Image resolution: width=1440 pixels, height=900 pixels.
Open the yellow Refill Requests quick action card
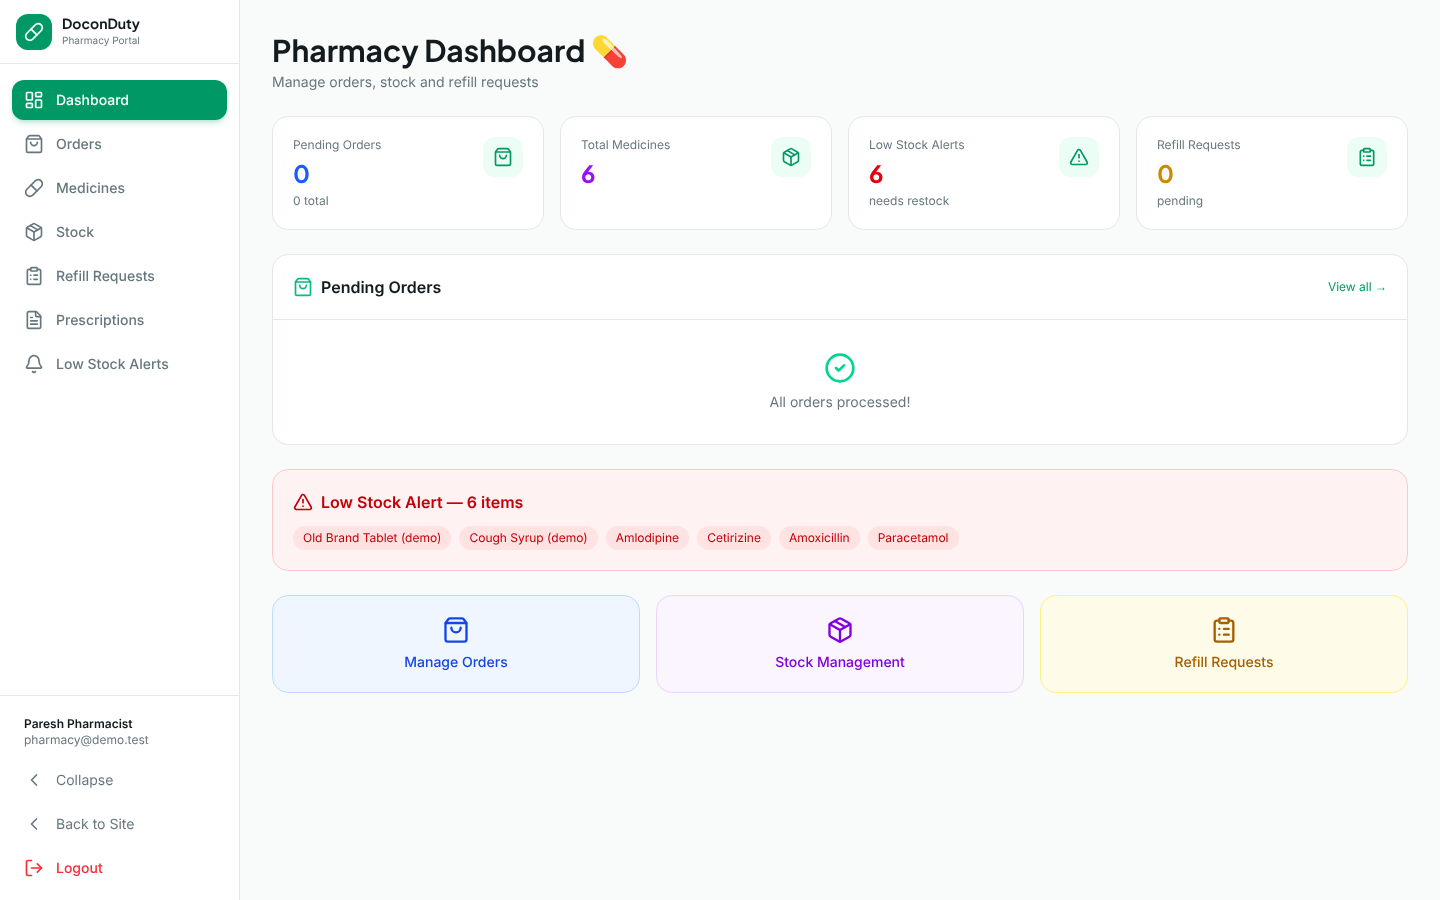(1224, 644)
